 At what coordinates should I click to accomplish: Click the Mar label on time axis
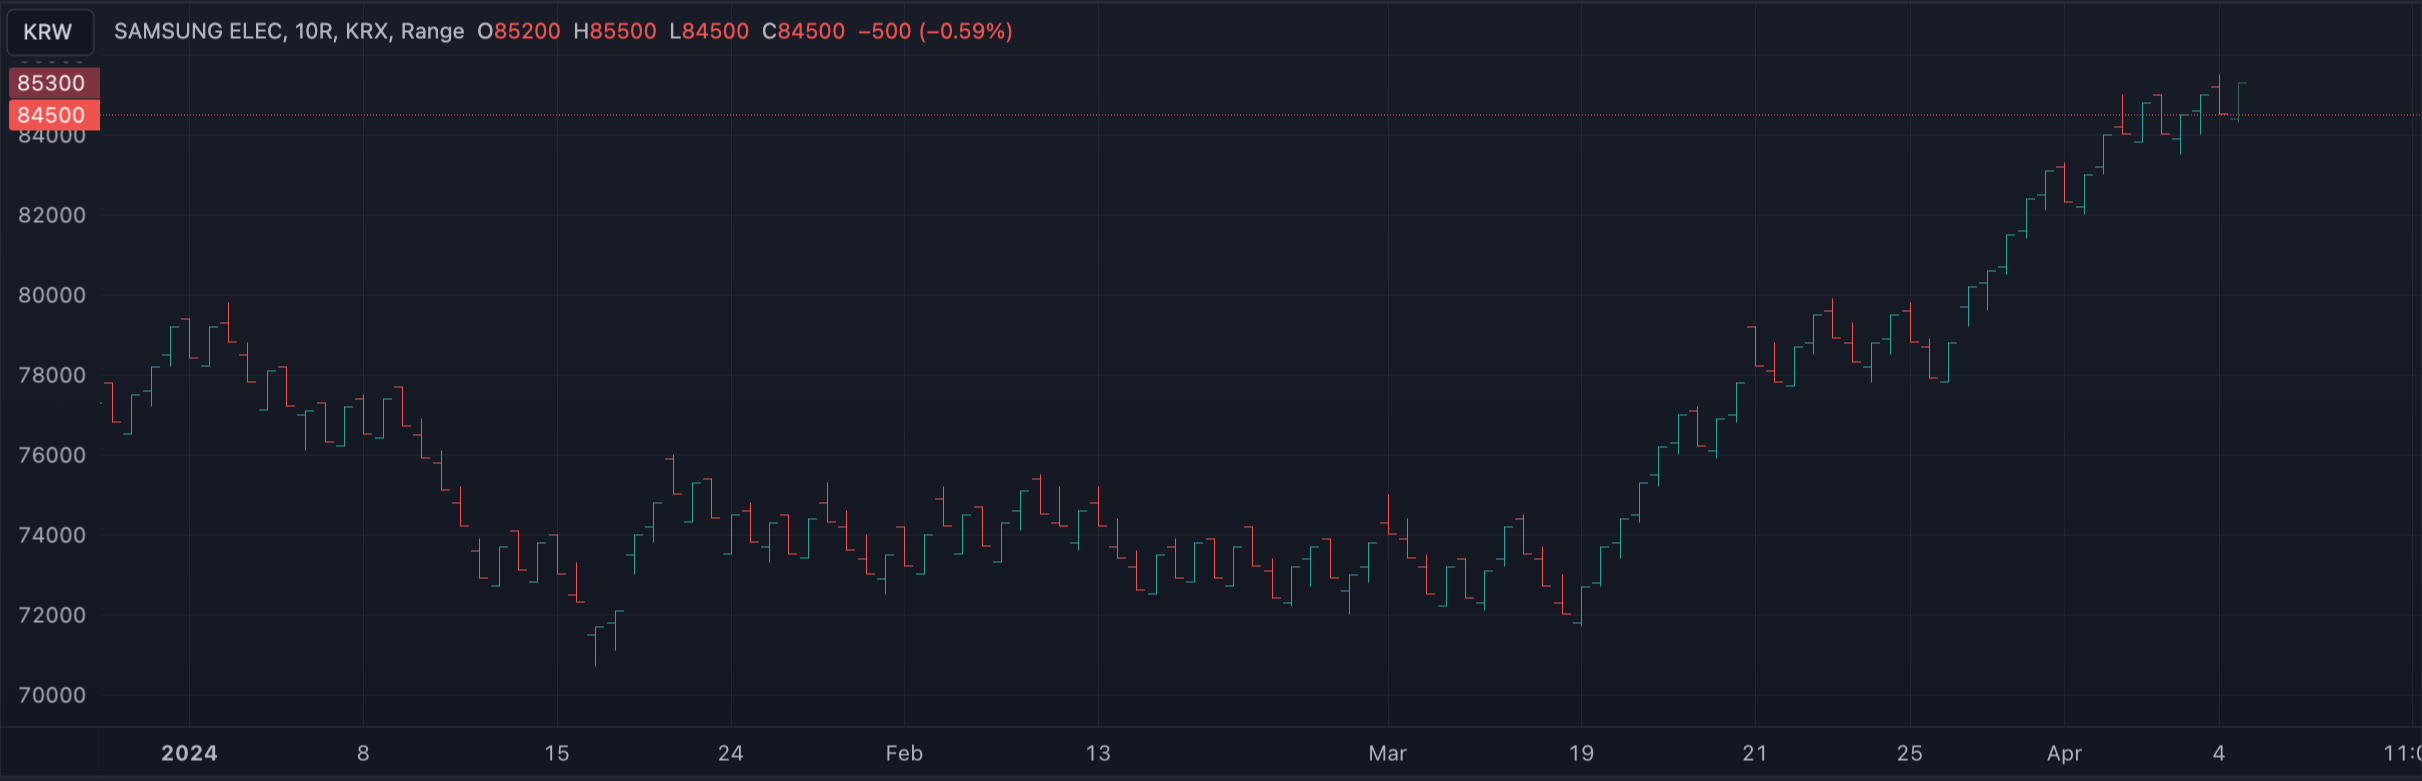(1387, 753)
